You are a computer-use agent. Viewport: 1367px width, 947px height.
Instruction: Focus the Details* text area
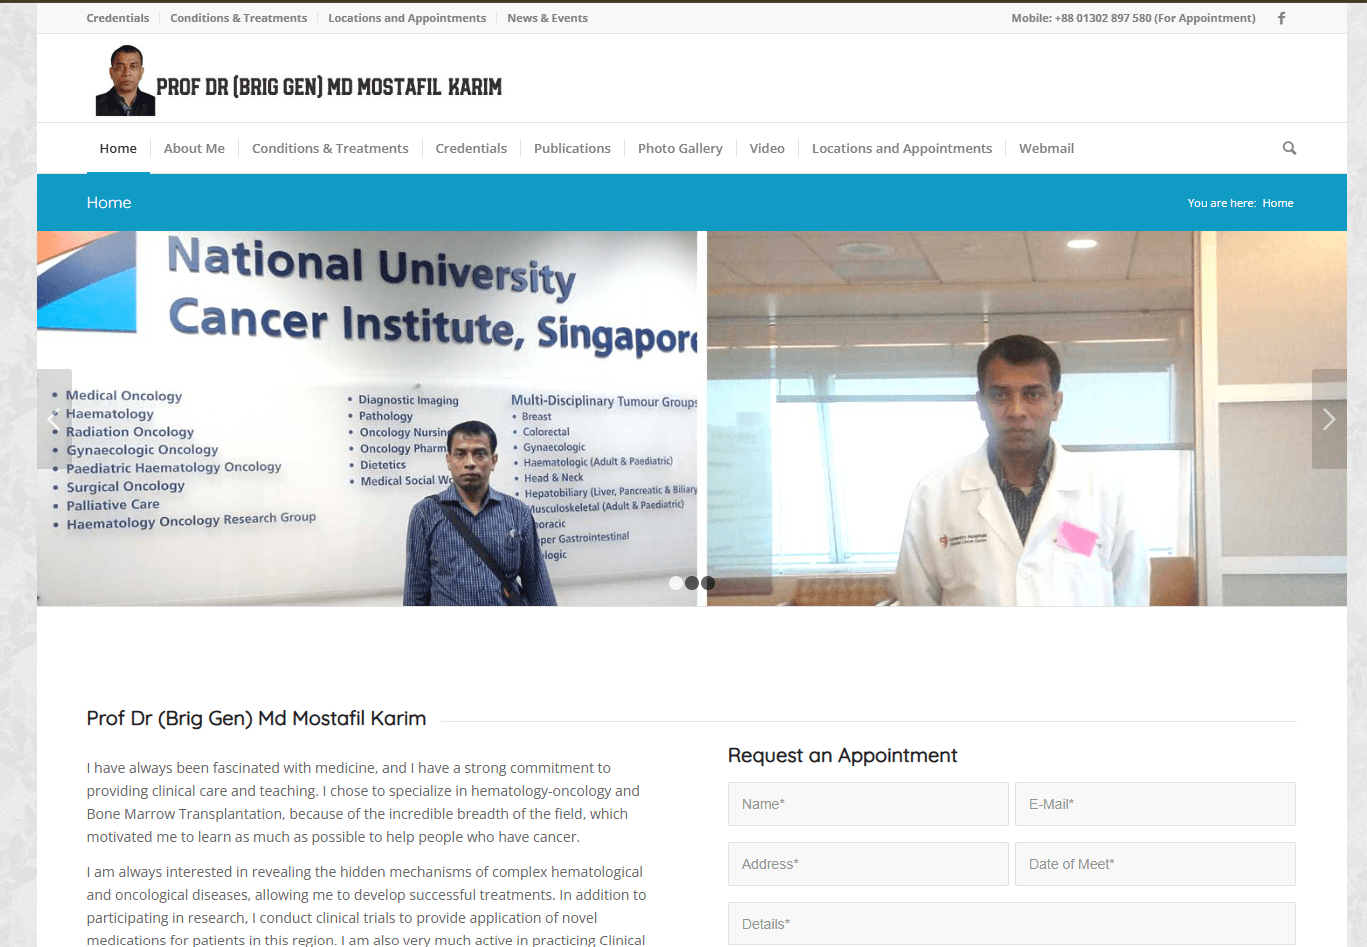pyautogui.click(x=1012, y=924)
